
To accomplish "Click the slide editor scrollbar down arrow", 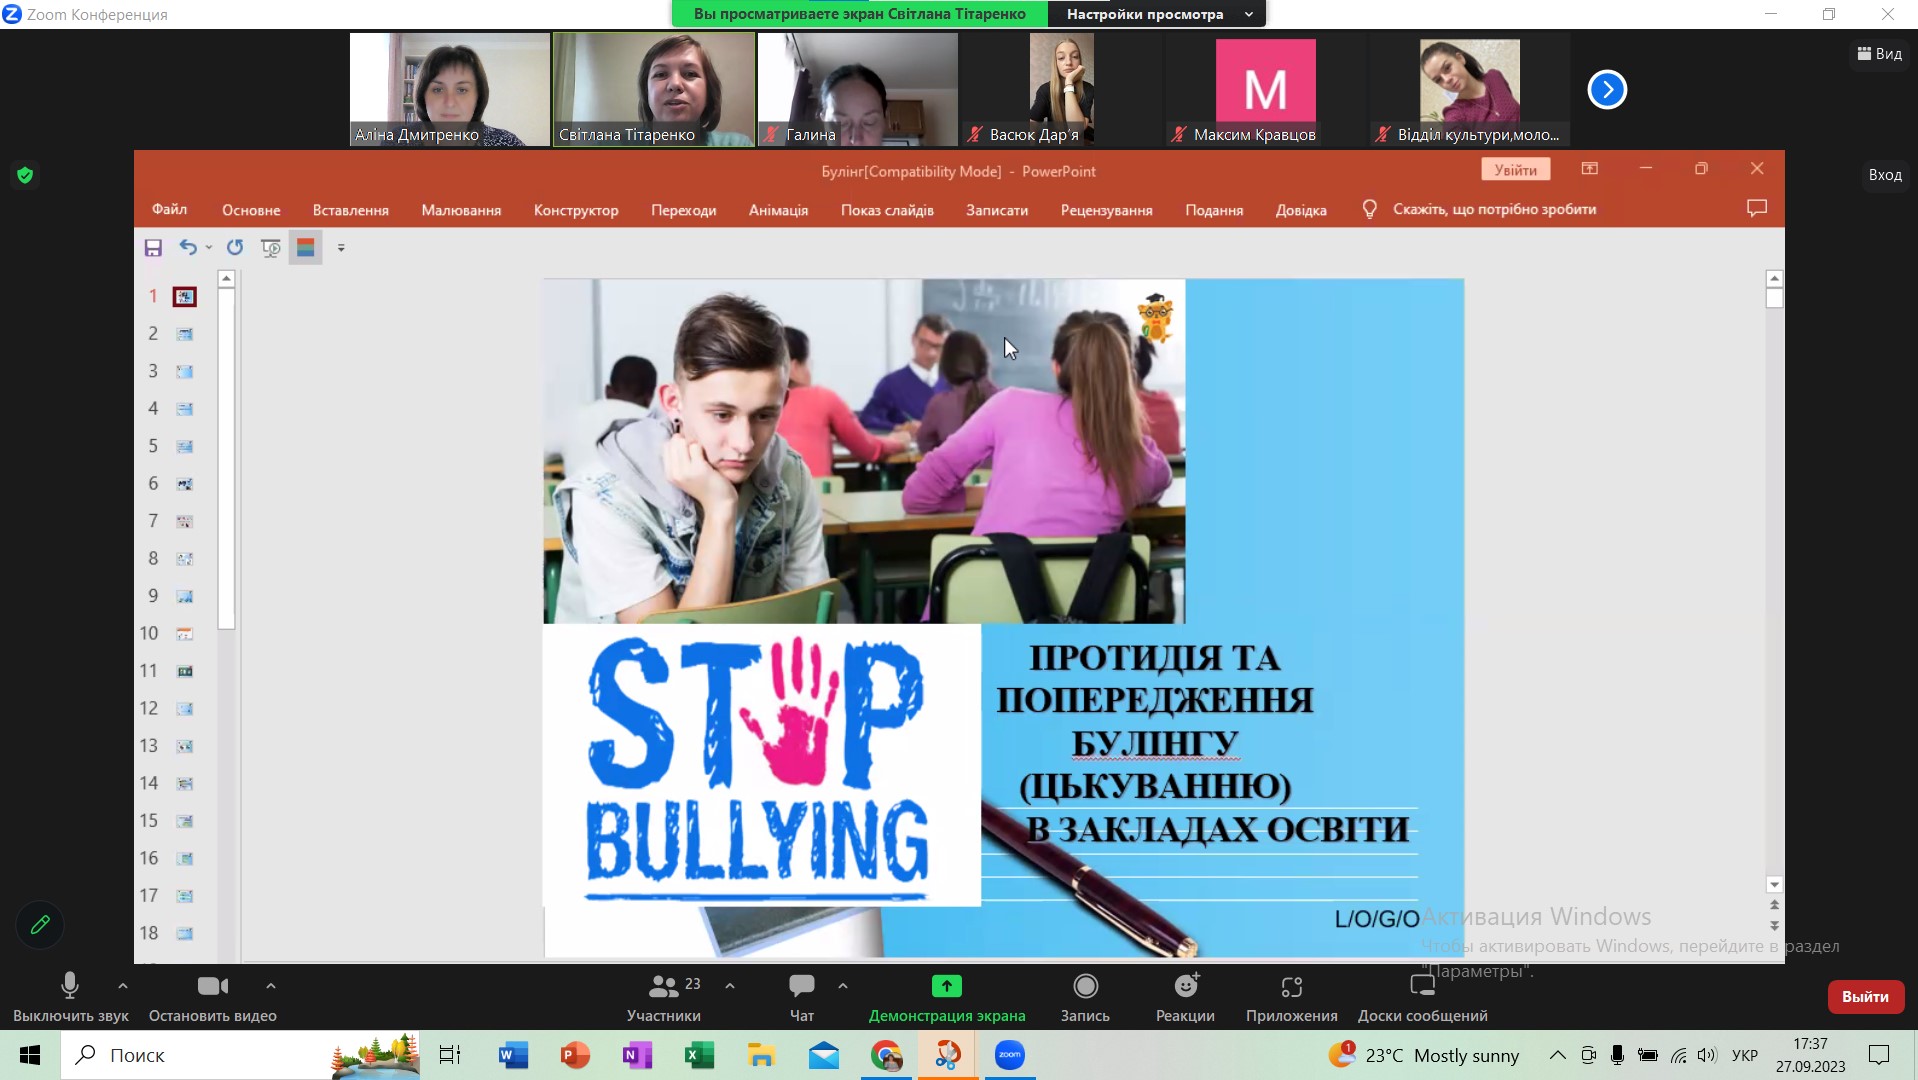I will 1774,884.
